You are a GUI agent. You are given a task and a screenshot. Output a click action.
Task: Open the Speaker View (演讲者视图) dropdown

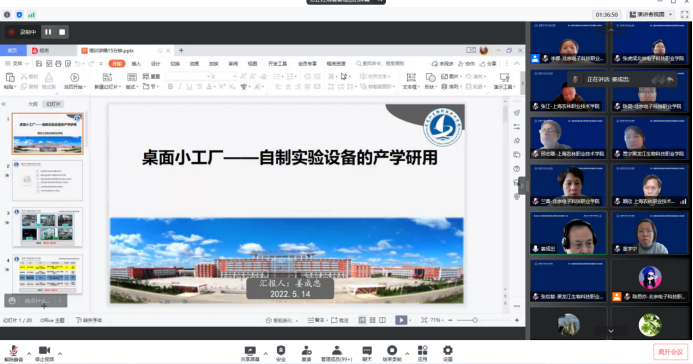[x=651, y=15]
